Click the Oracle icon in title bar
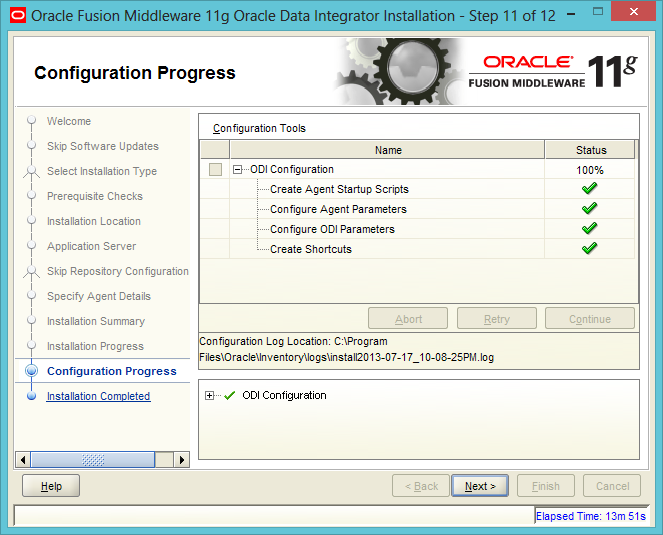The image size is (663, 535). pos(15,15)
